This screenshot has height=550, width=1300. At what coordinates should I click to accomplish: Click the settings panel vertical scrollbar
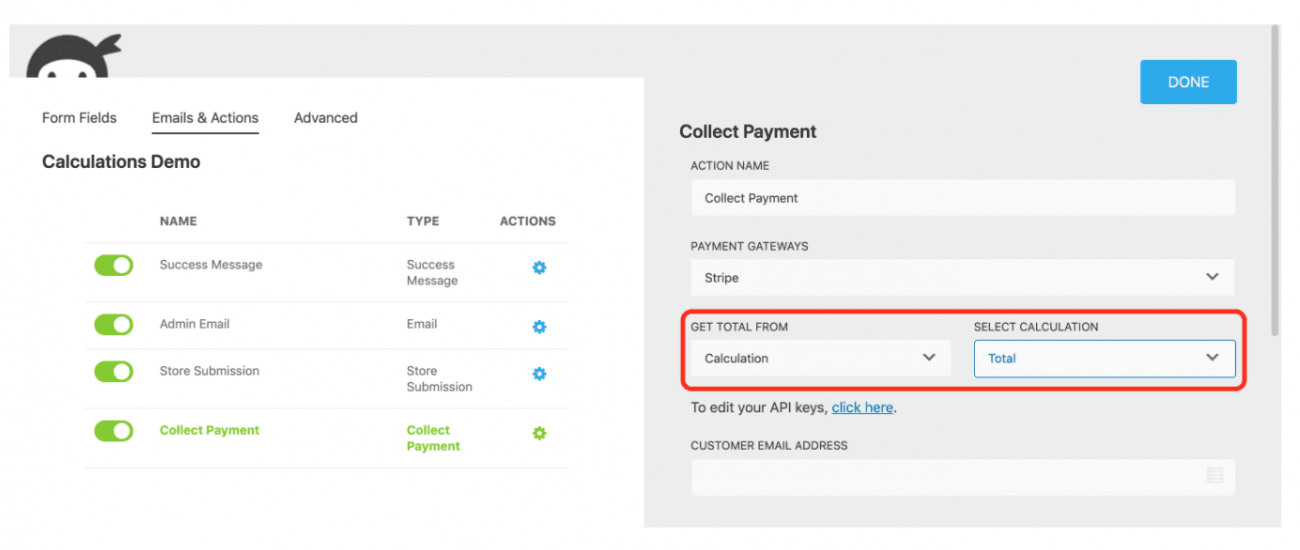tap(1275, 180)
